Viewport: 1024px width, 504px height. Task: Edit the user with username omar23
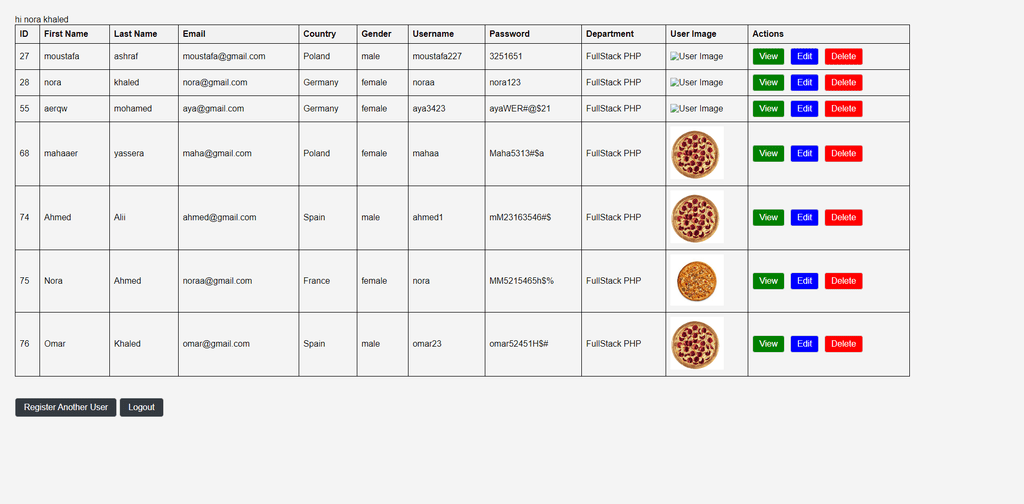[804, 344]
